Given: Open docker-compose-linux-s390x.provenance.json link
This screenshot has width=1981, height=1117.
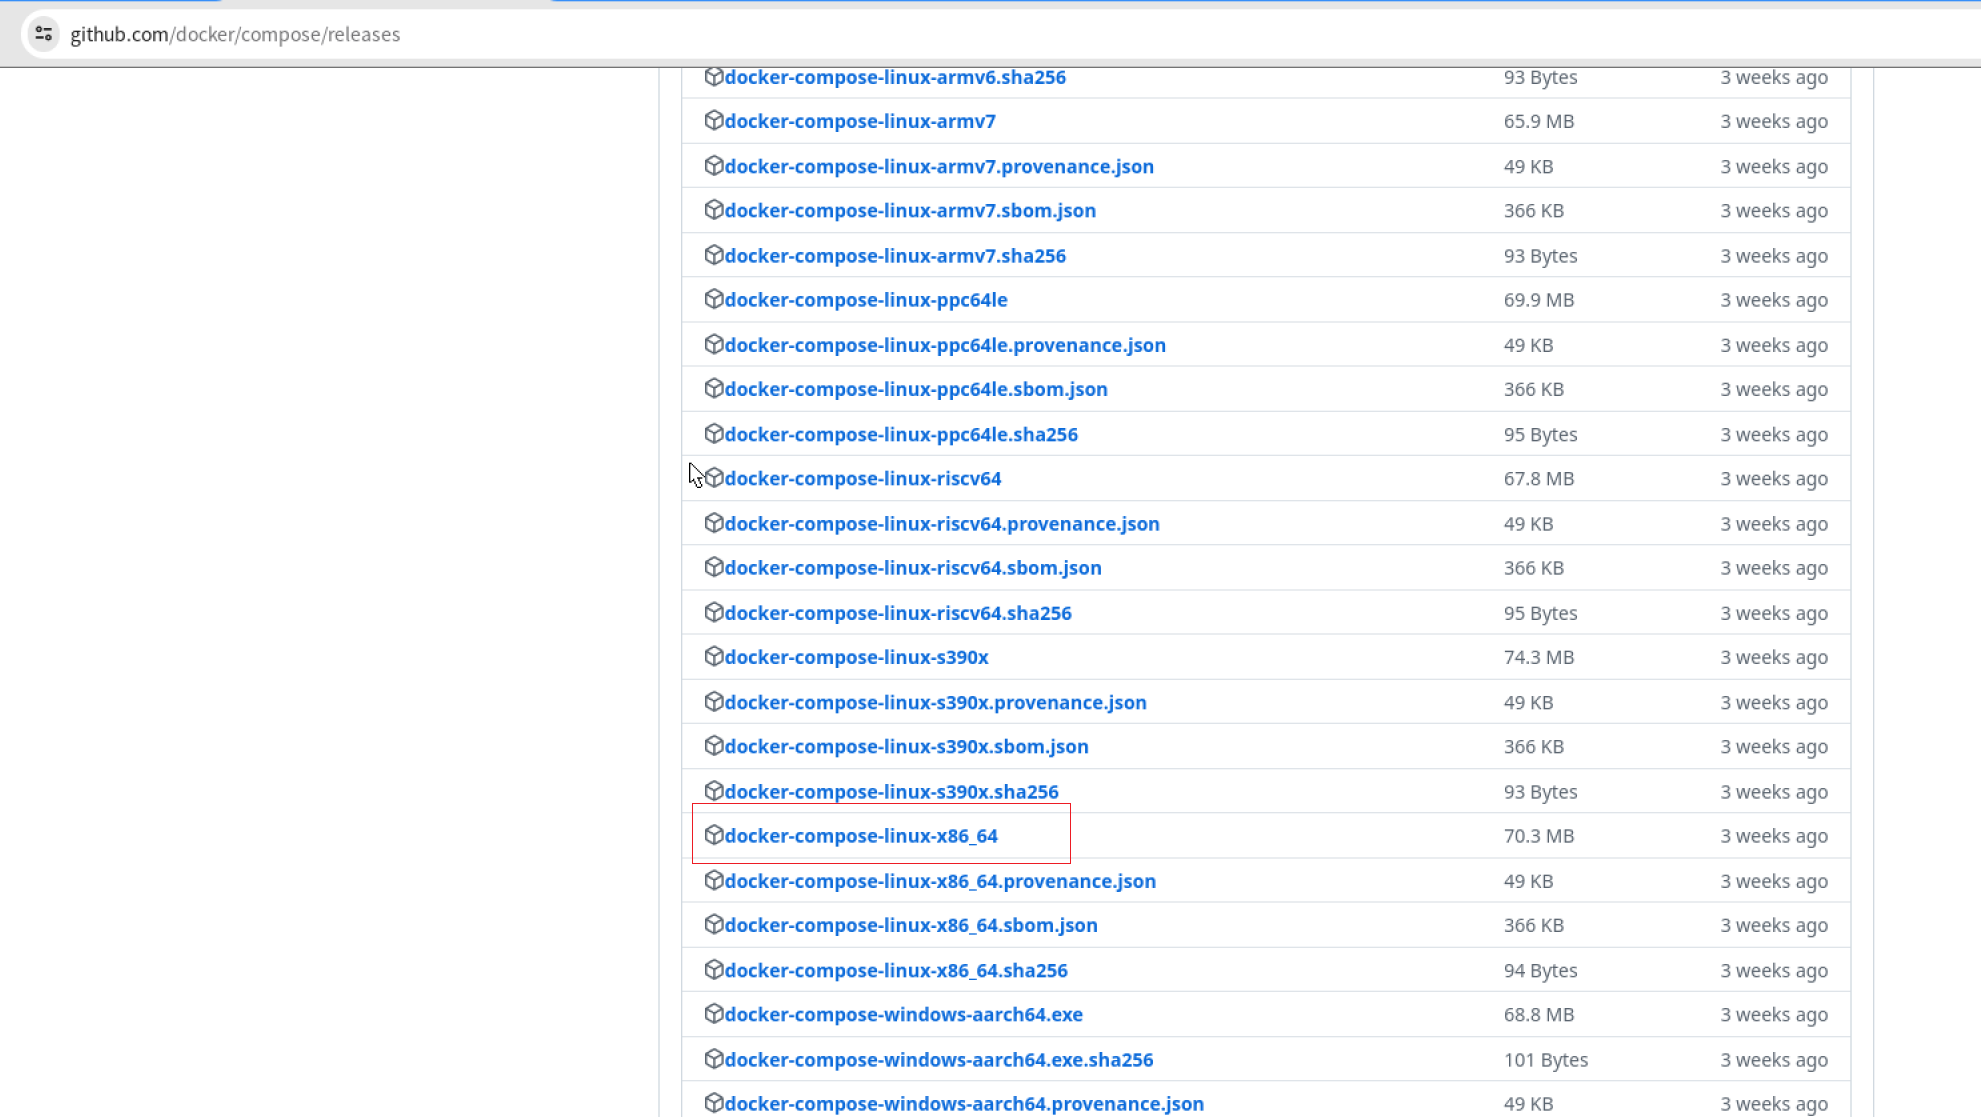Looking at the screenshot, I should (x=935, y=702).
